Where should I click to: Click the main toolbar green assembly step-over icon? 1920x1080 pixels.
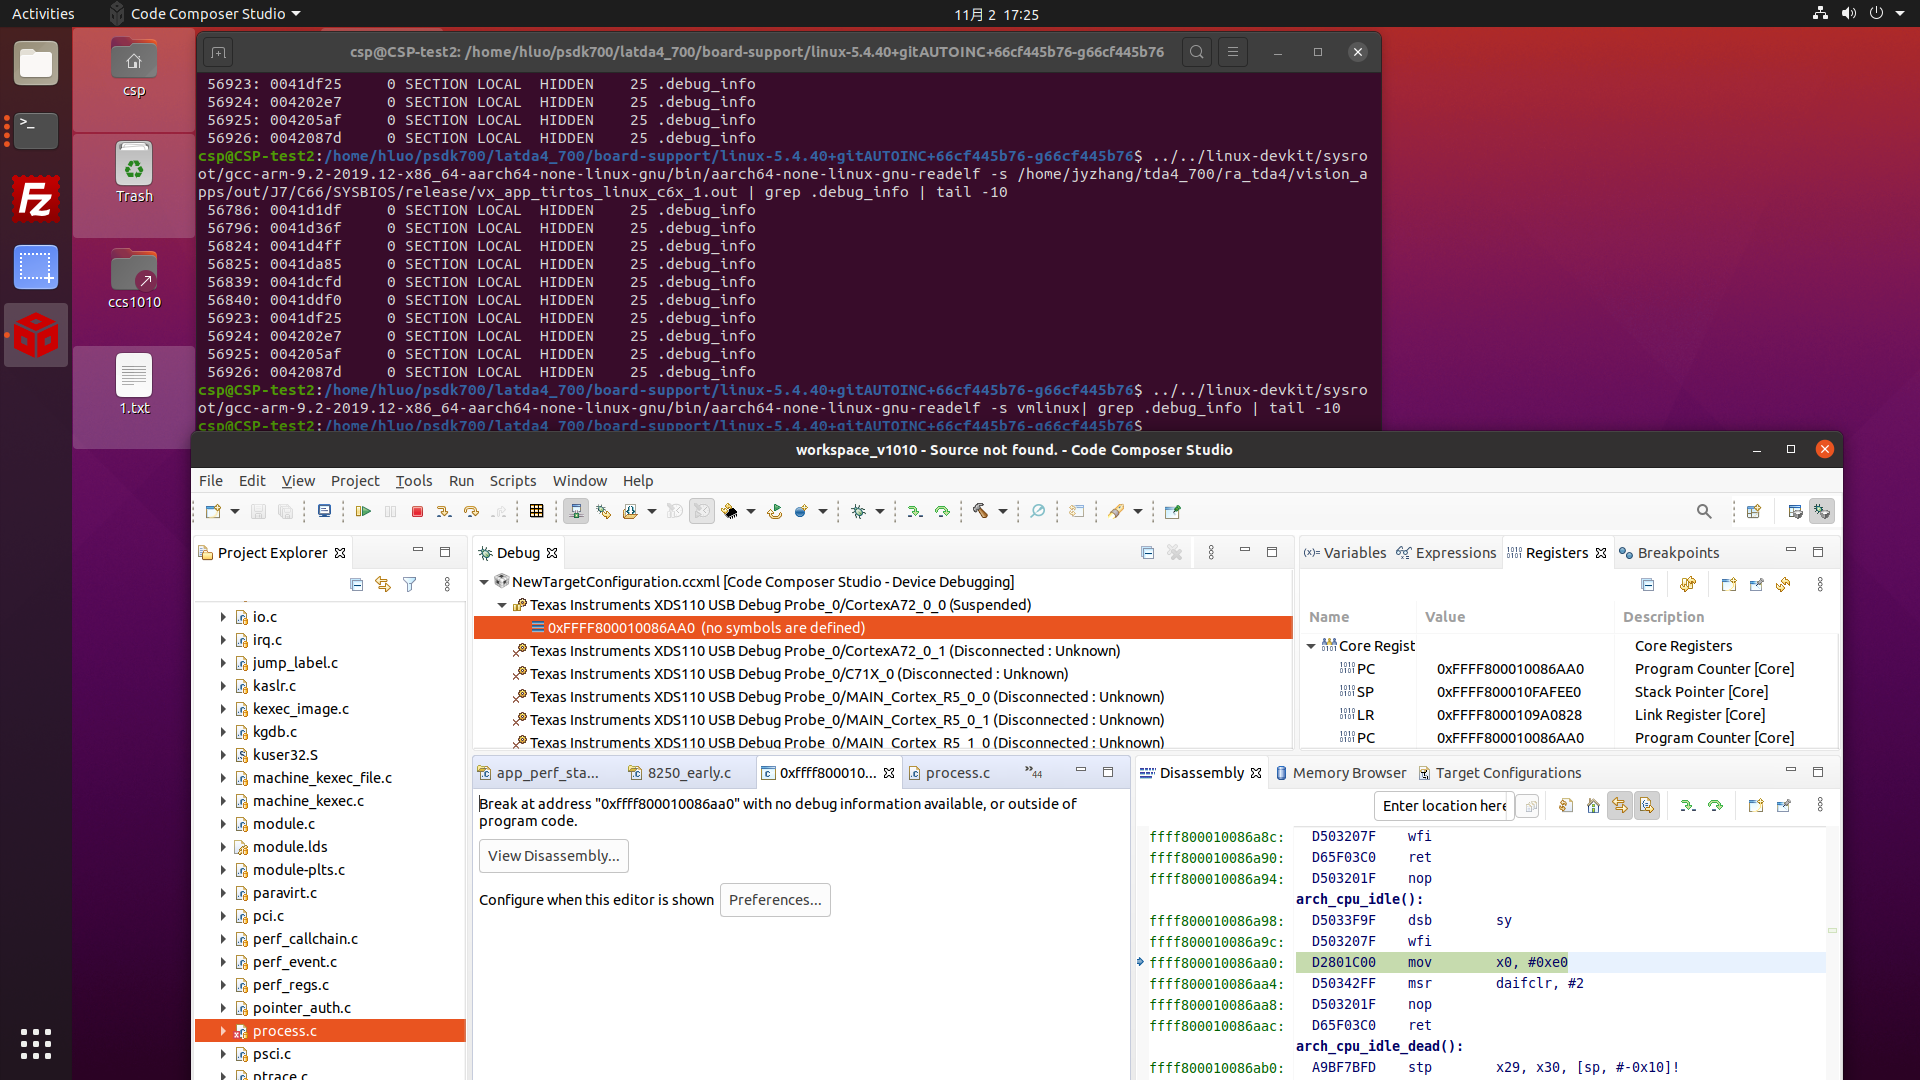[x=942, y=511]
